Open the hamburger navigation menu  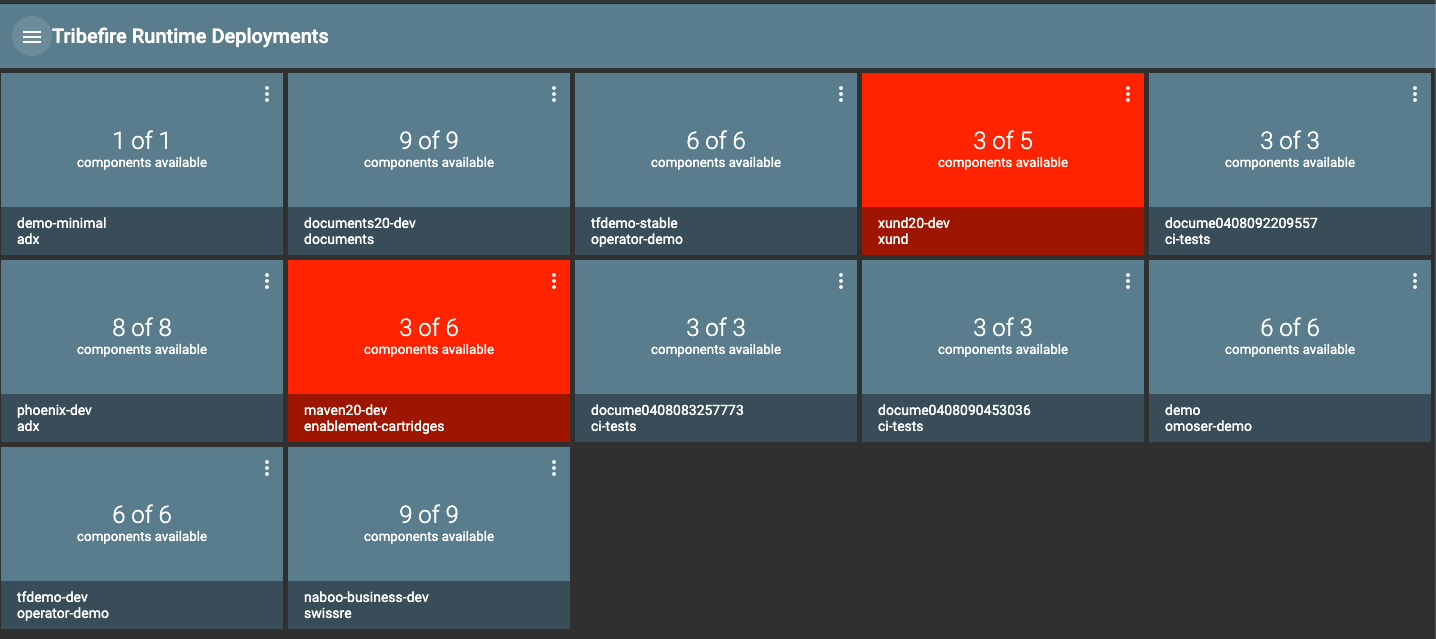32,37
